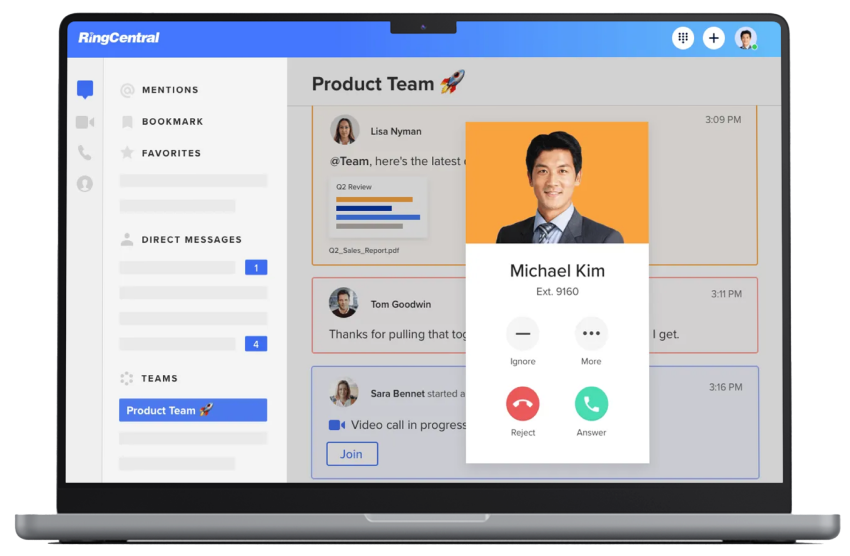
Task: Click the plus icon in top header
Action: coord(713,38)
